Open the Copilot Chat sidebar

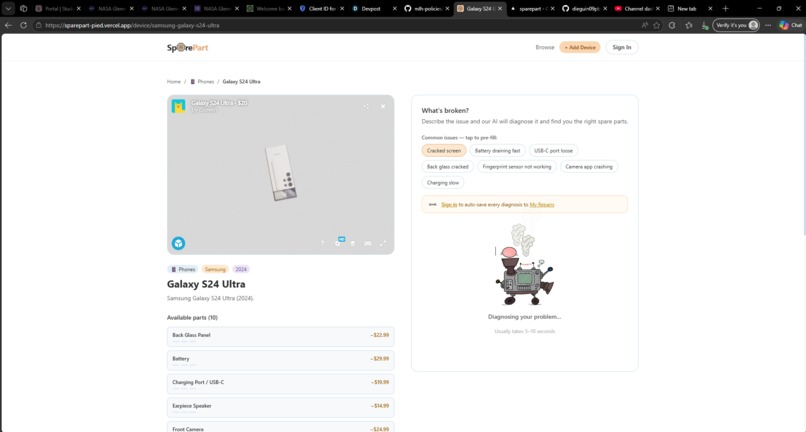pyautogui.click(x=791, y=25)
